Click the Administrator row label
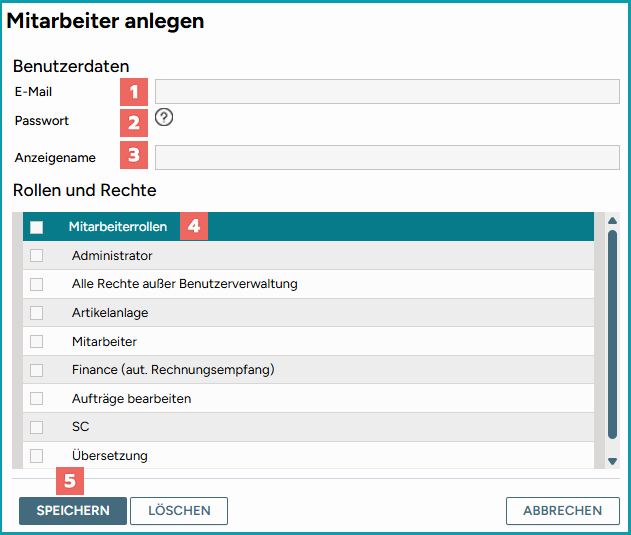Screen dimensions: 631x535 [112, 256]
